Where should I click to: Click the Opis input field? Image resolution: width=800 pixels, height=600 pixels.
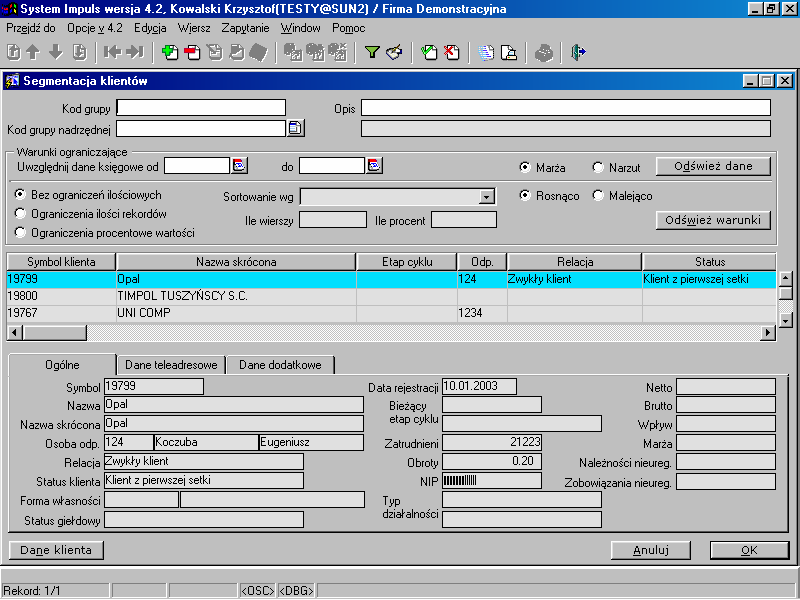coord(566,108)
